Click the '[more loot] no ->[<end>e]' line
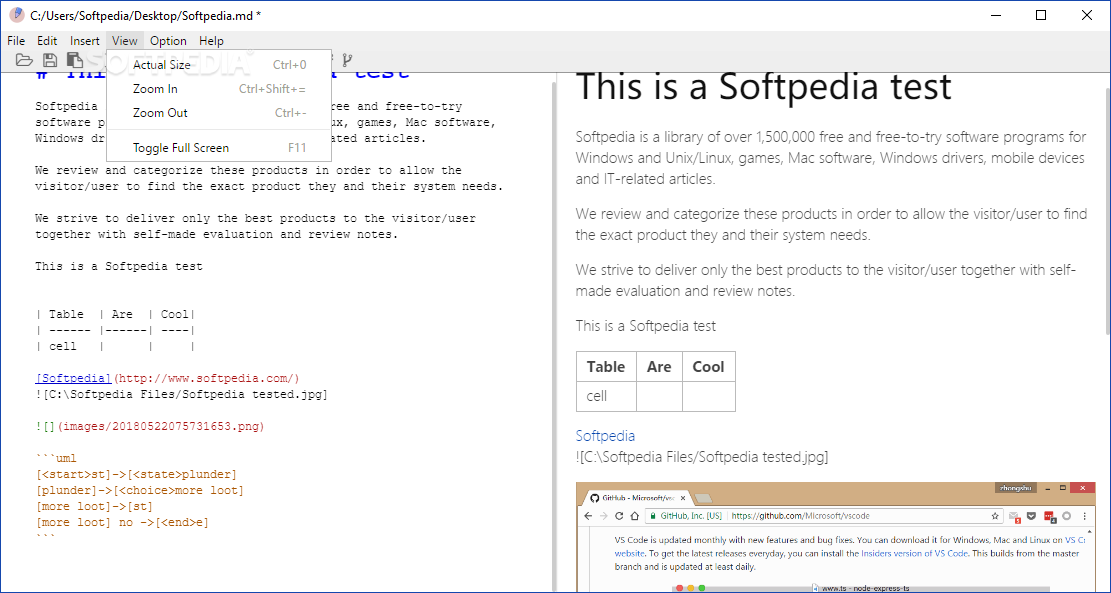This screenshot has width=1111, height=593. (x=122, y=523)
